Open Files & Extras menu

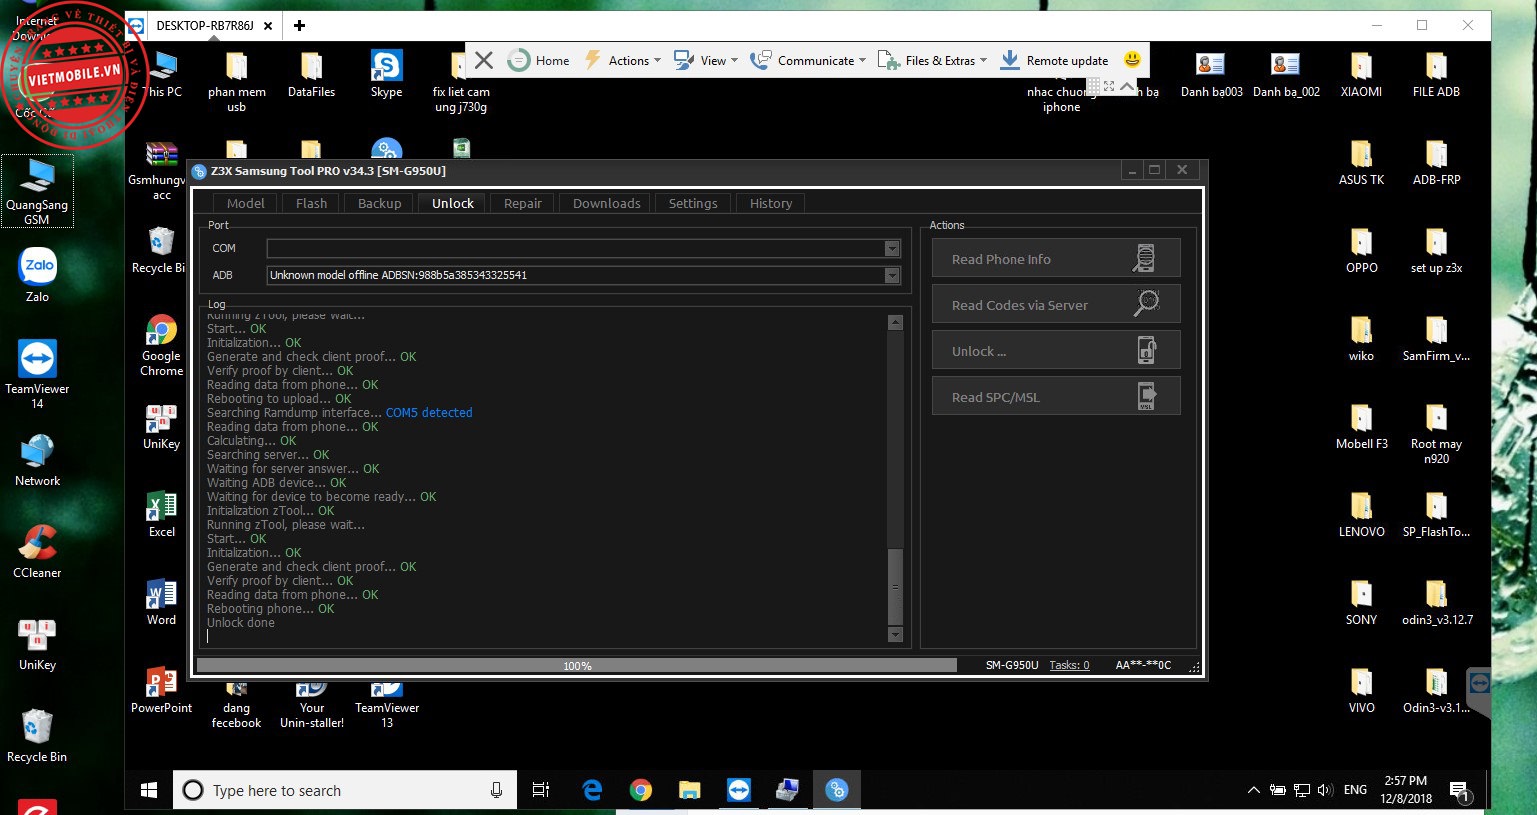pyautogui.click(x=932, y=60)
